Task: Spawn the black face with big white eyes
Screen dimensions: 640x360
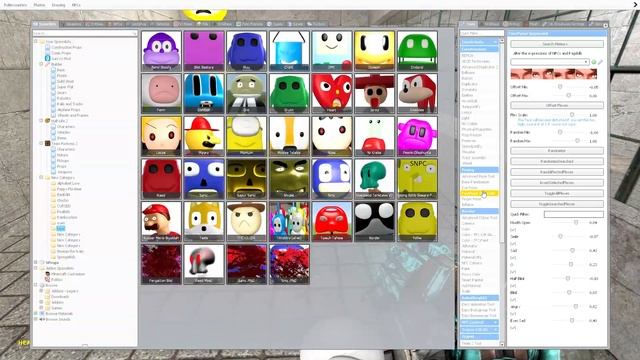Action: [x=374, y=221]
